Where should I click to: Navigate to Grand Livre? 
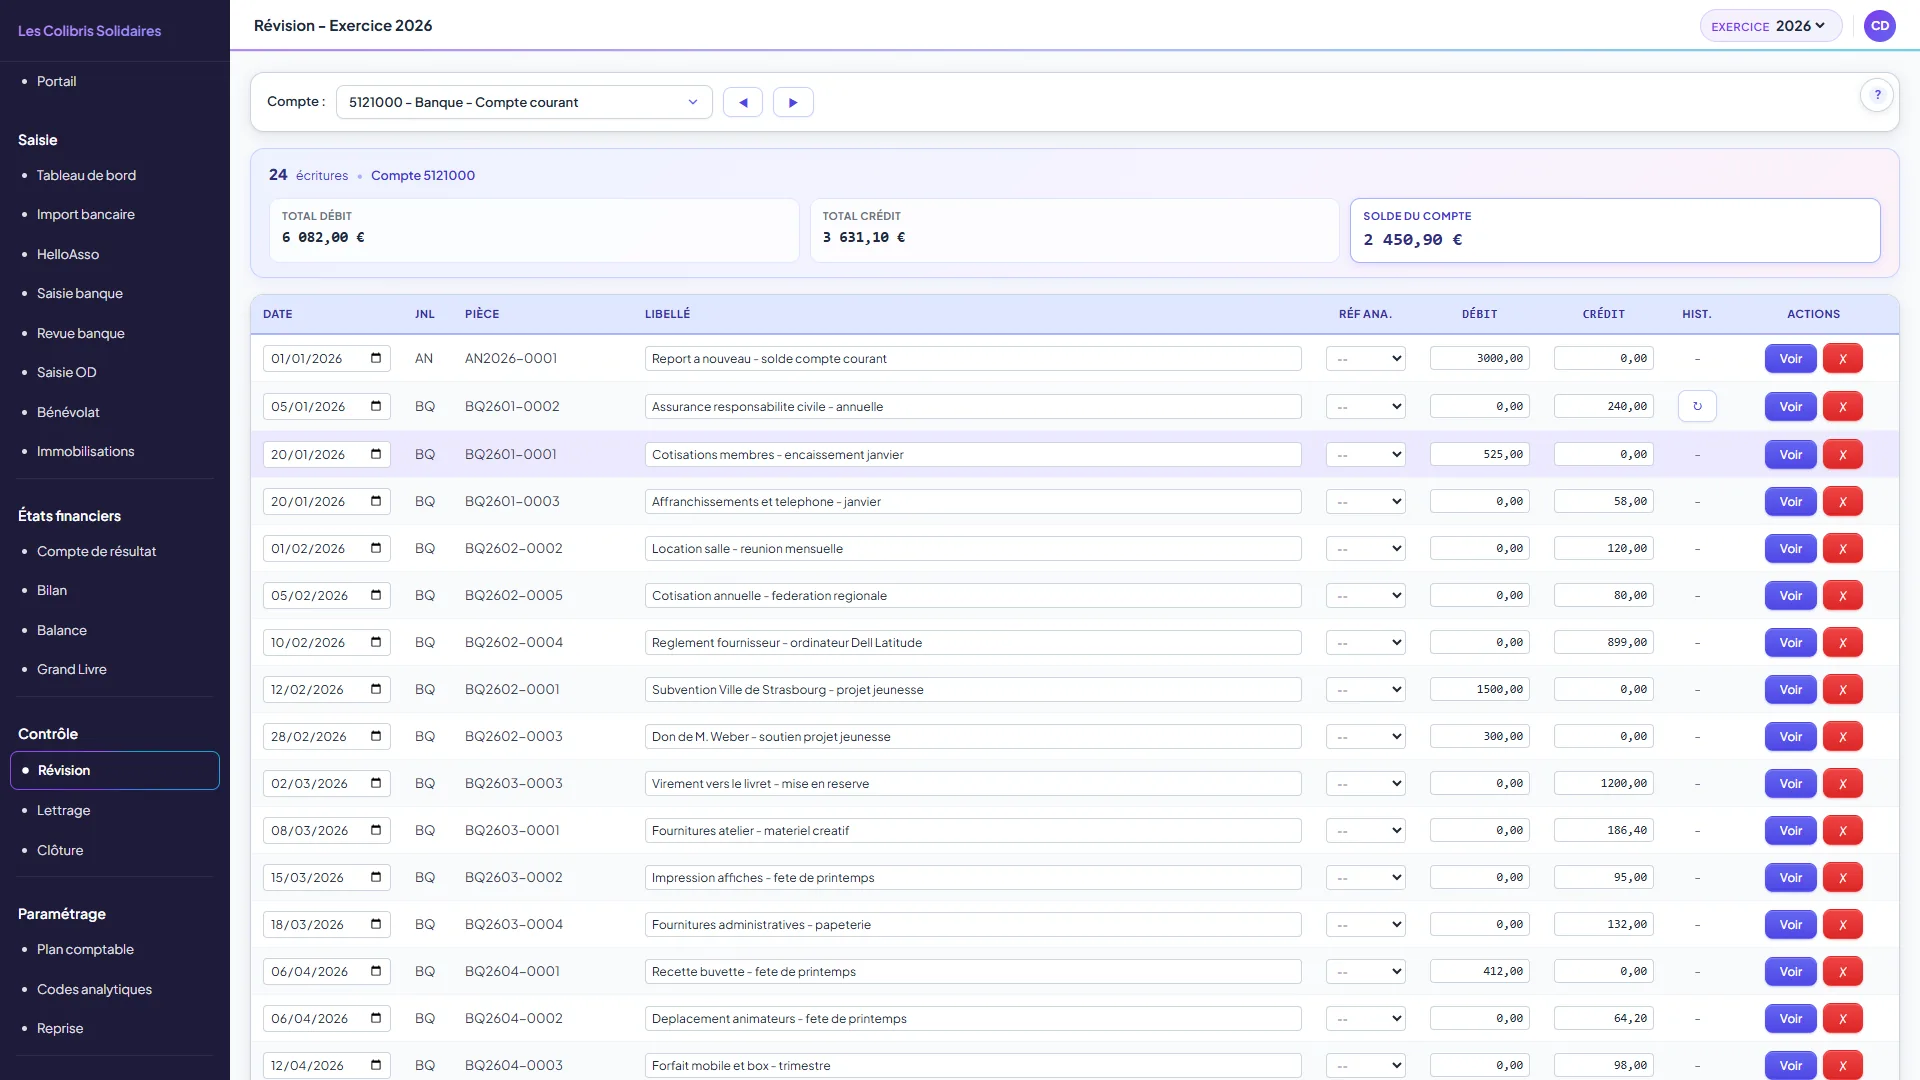72,669
